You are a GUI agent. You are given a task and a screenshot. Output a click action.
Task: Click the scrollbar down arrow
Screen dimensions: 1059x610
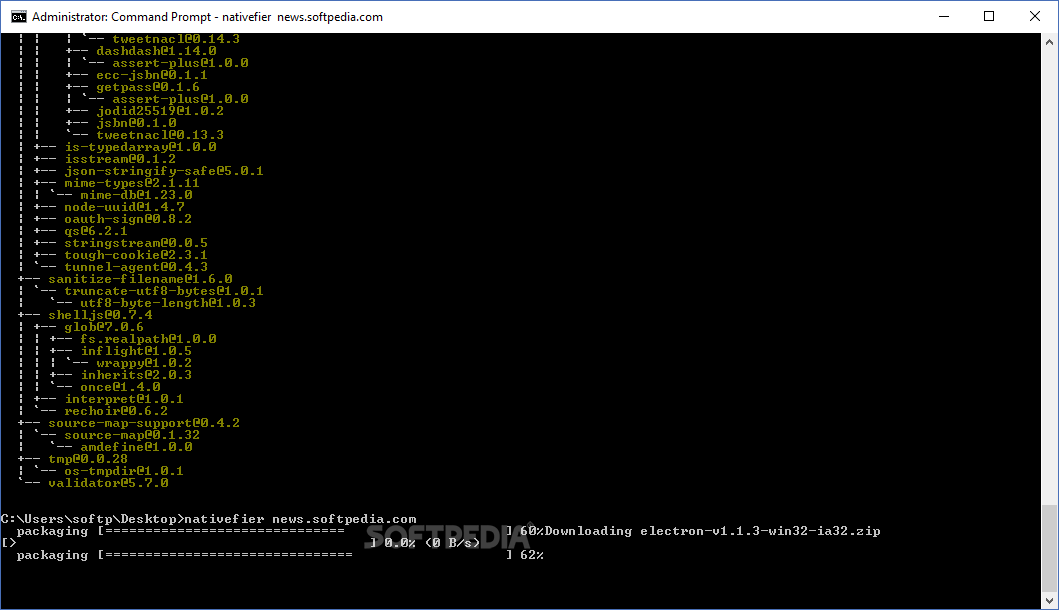(1049, 600)
